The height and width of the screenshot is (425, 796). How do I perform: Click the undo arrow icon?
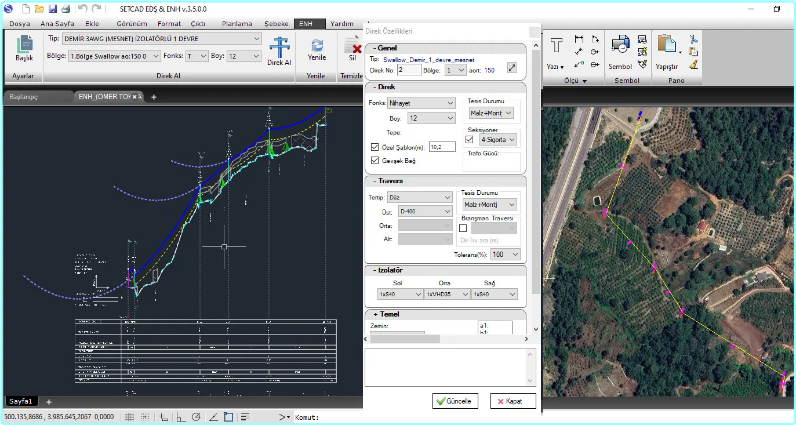[83, 9]
